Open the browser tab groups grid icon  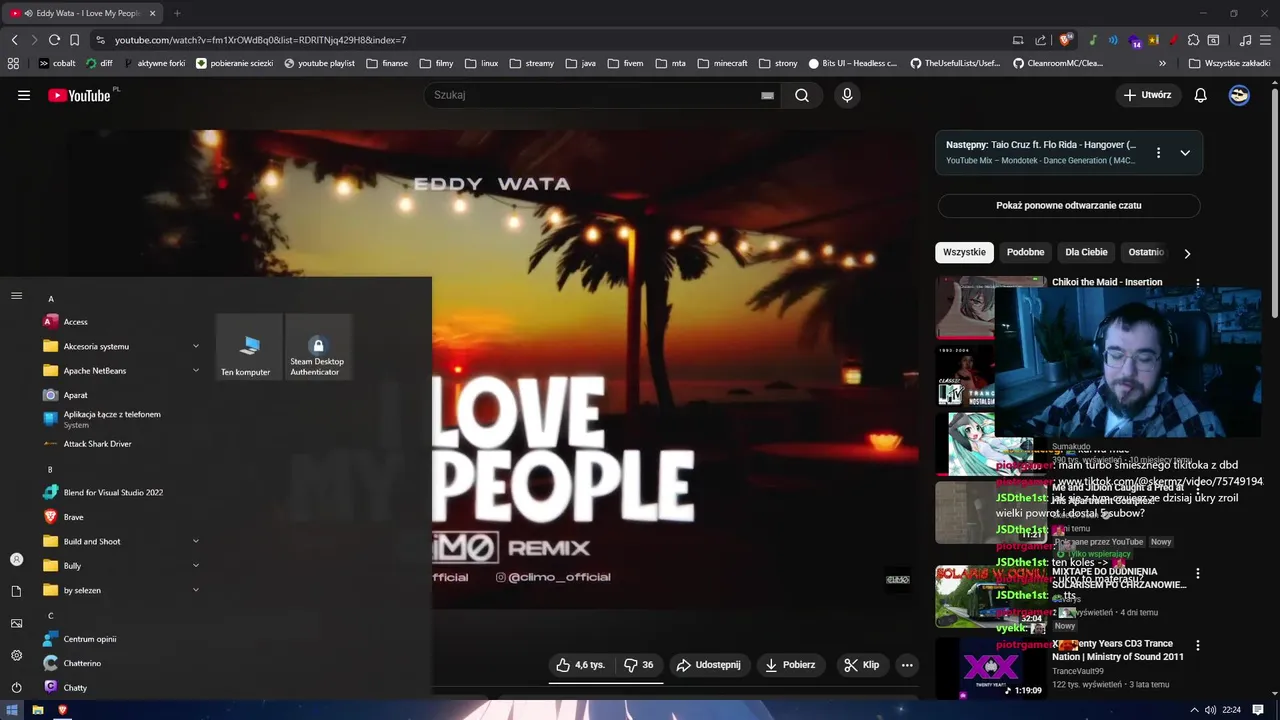click(x=13, y=63)
